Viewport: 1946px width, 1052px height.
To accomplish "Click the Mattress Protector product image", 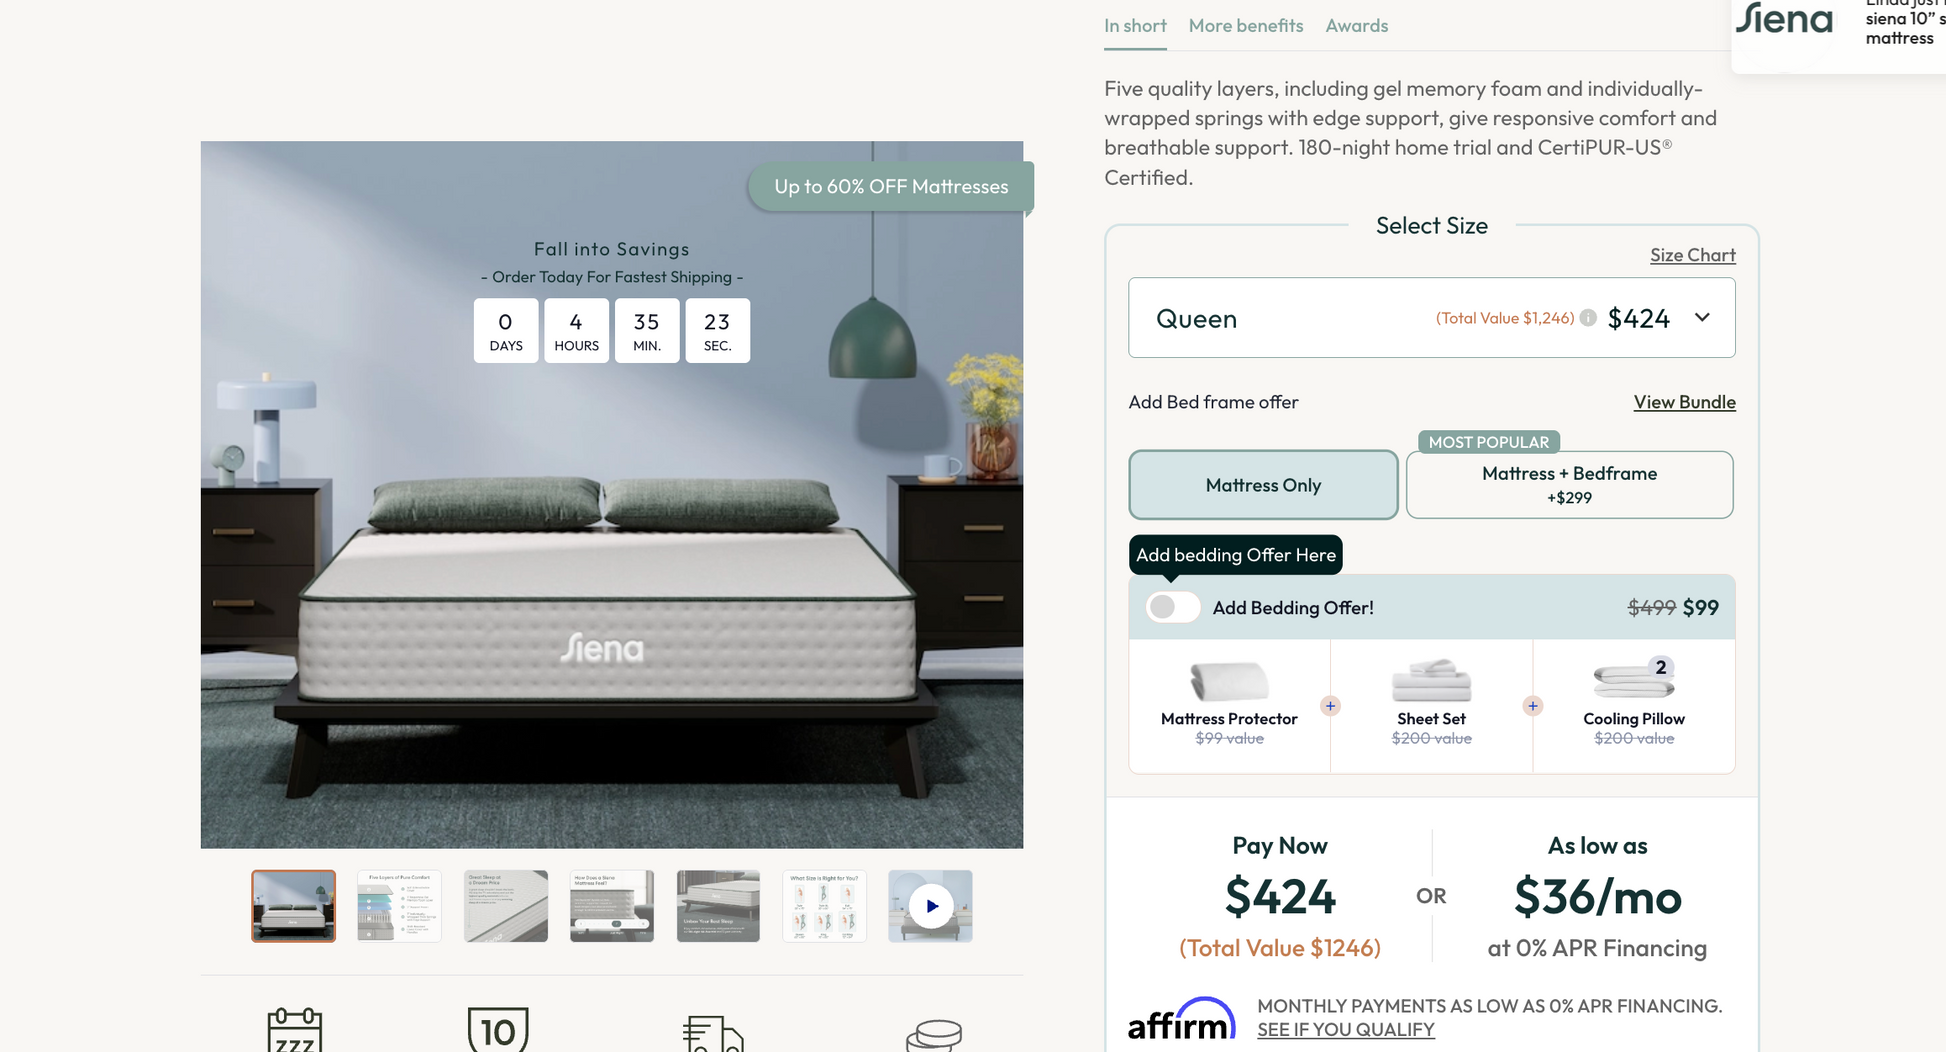I will coord(1229,681).
